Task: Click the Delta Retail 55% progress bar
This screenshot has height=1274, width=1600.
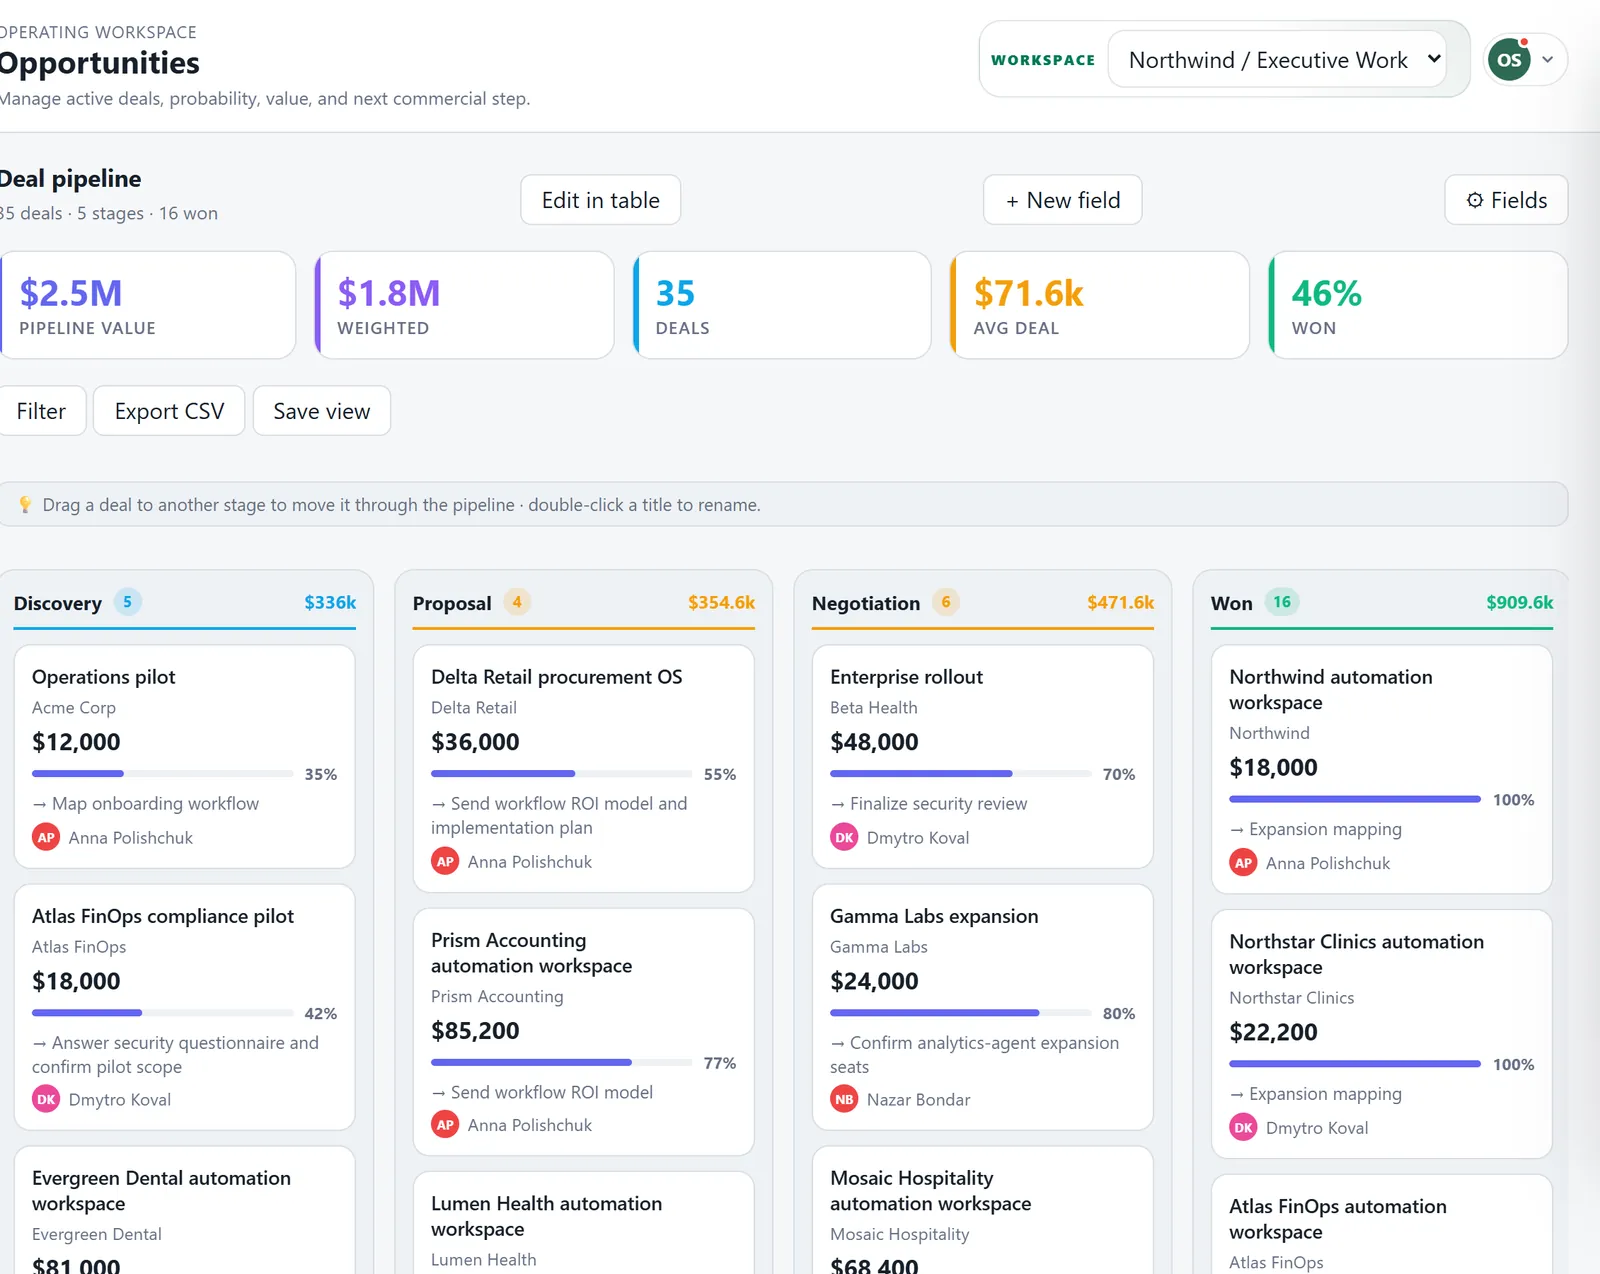Action: coord(561,774)
